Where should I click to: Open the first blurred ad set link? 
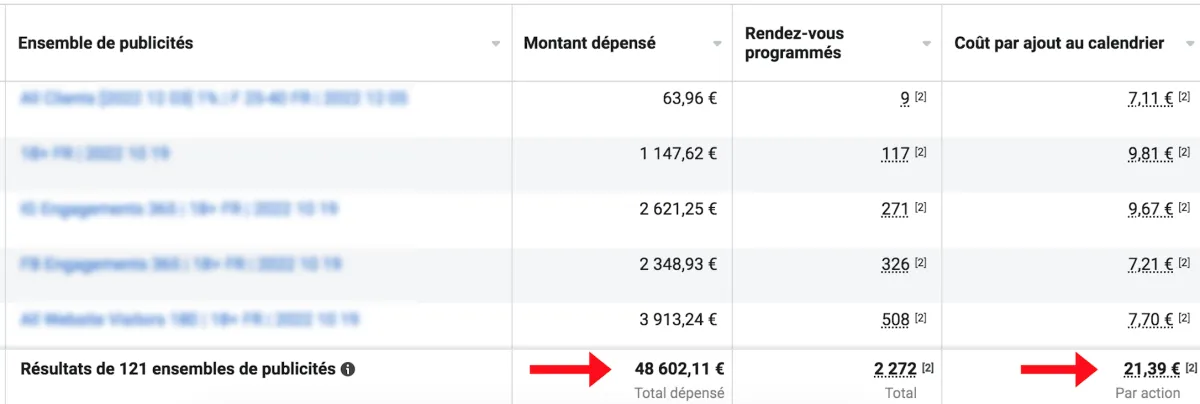213,98
